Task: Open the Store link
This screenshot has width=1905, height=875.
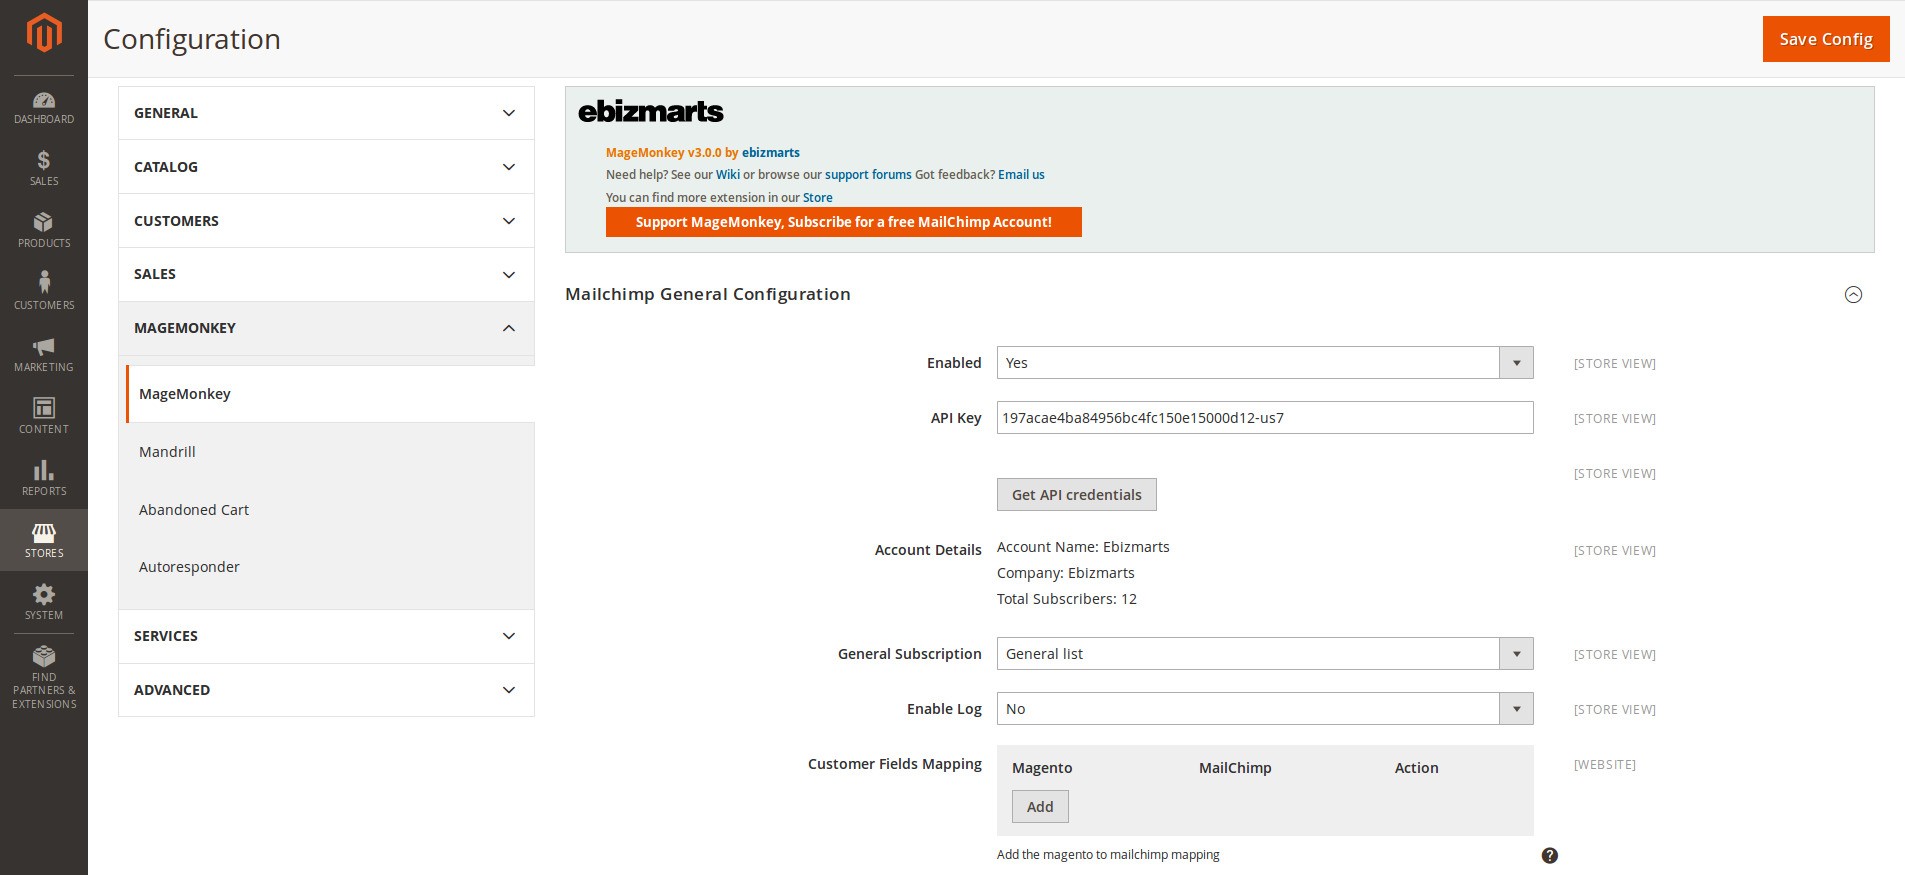Action: click(x=817, y=198)
